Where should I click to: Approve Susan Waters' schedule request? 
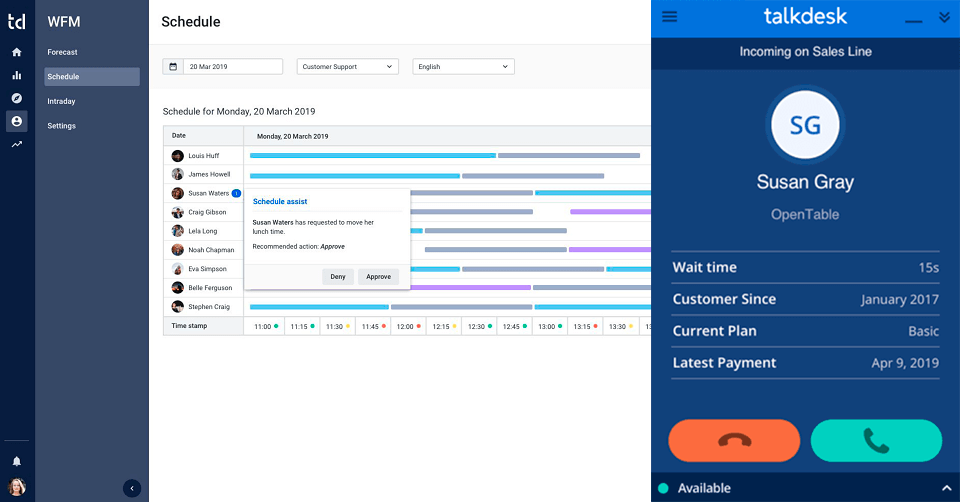click(x=378, y=277)
